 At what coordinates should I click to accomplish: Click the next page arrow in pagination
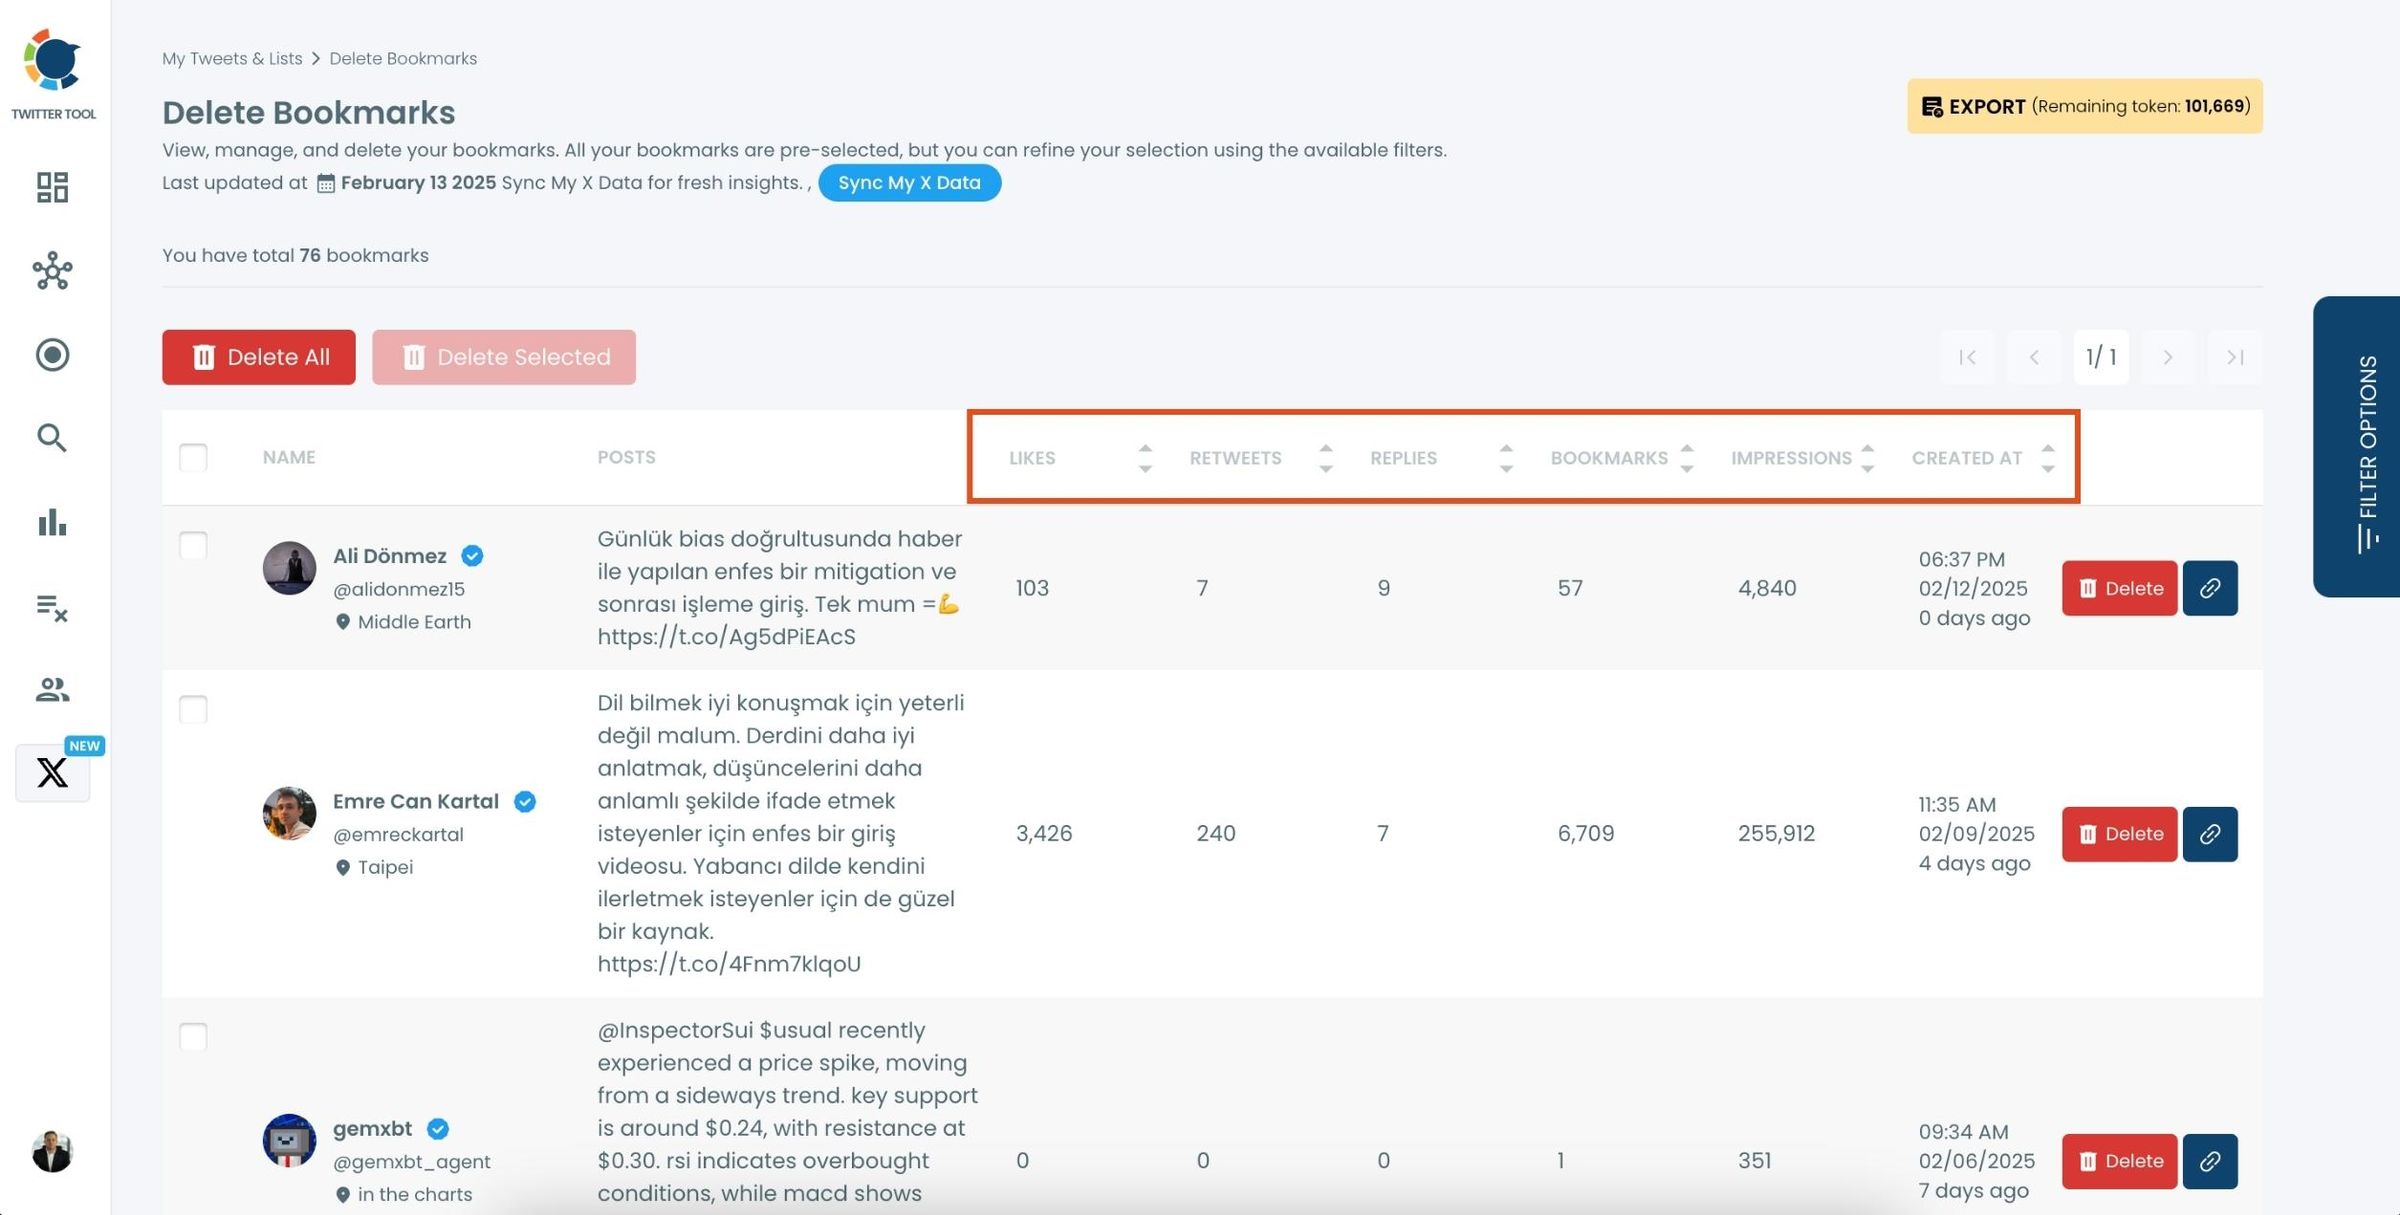(x=2168, y=357)
